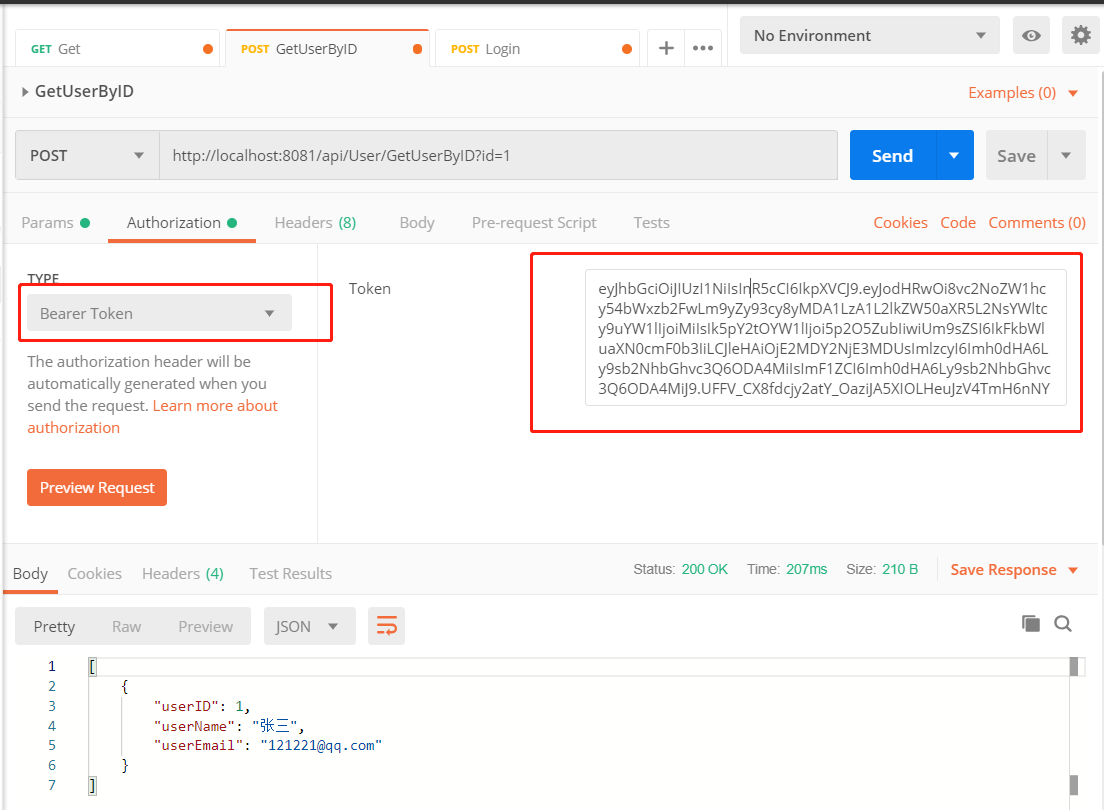The image size is (1104, 810).
Task: Click the 210 B response size value
Action: (900, 569)
